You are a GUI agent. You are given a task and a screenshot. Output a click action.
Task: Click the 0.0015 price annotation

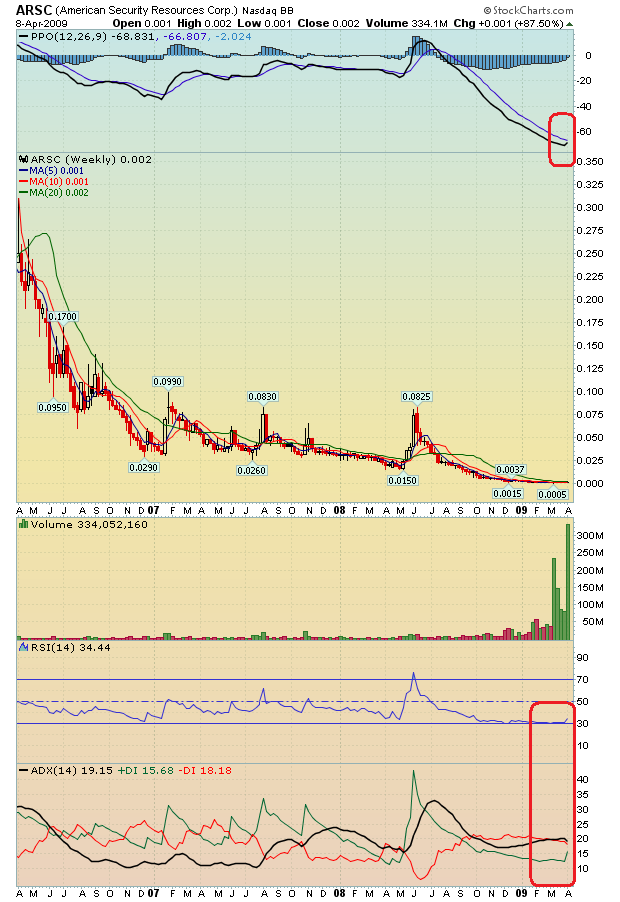[508, 493]
